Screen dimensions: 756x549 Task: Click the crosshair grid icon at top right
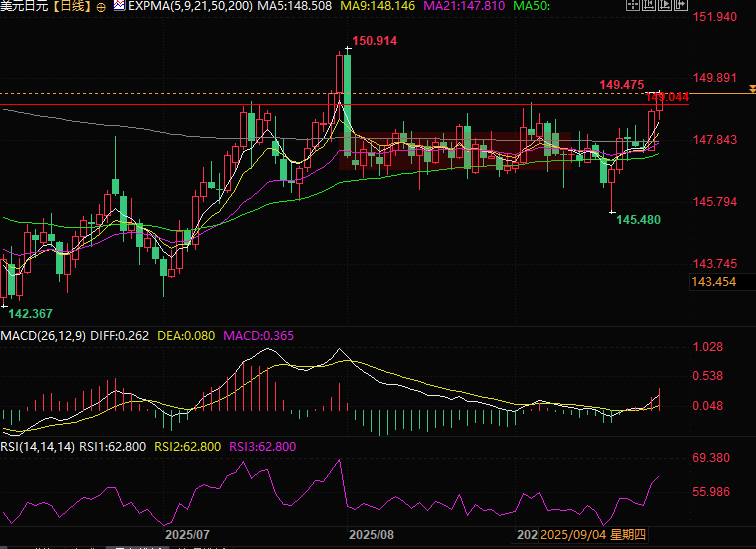tap(633, 5)
